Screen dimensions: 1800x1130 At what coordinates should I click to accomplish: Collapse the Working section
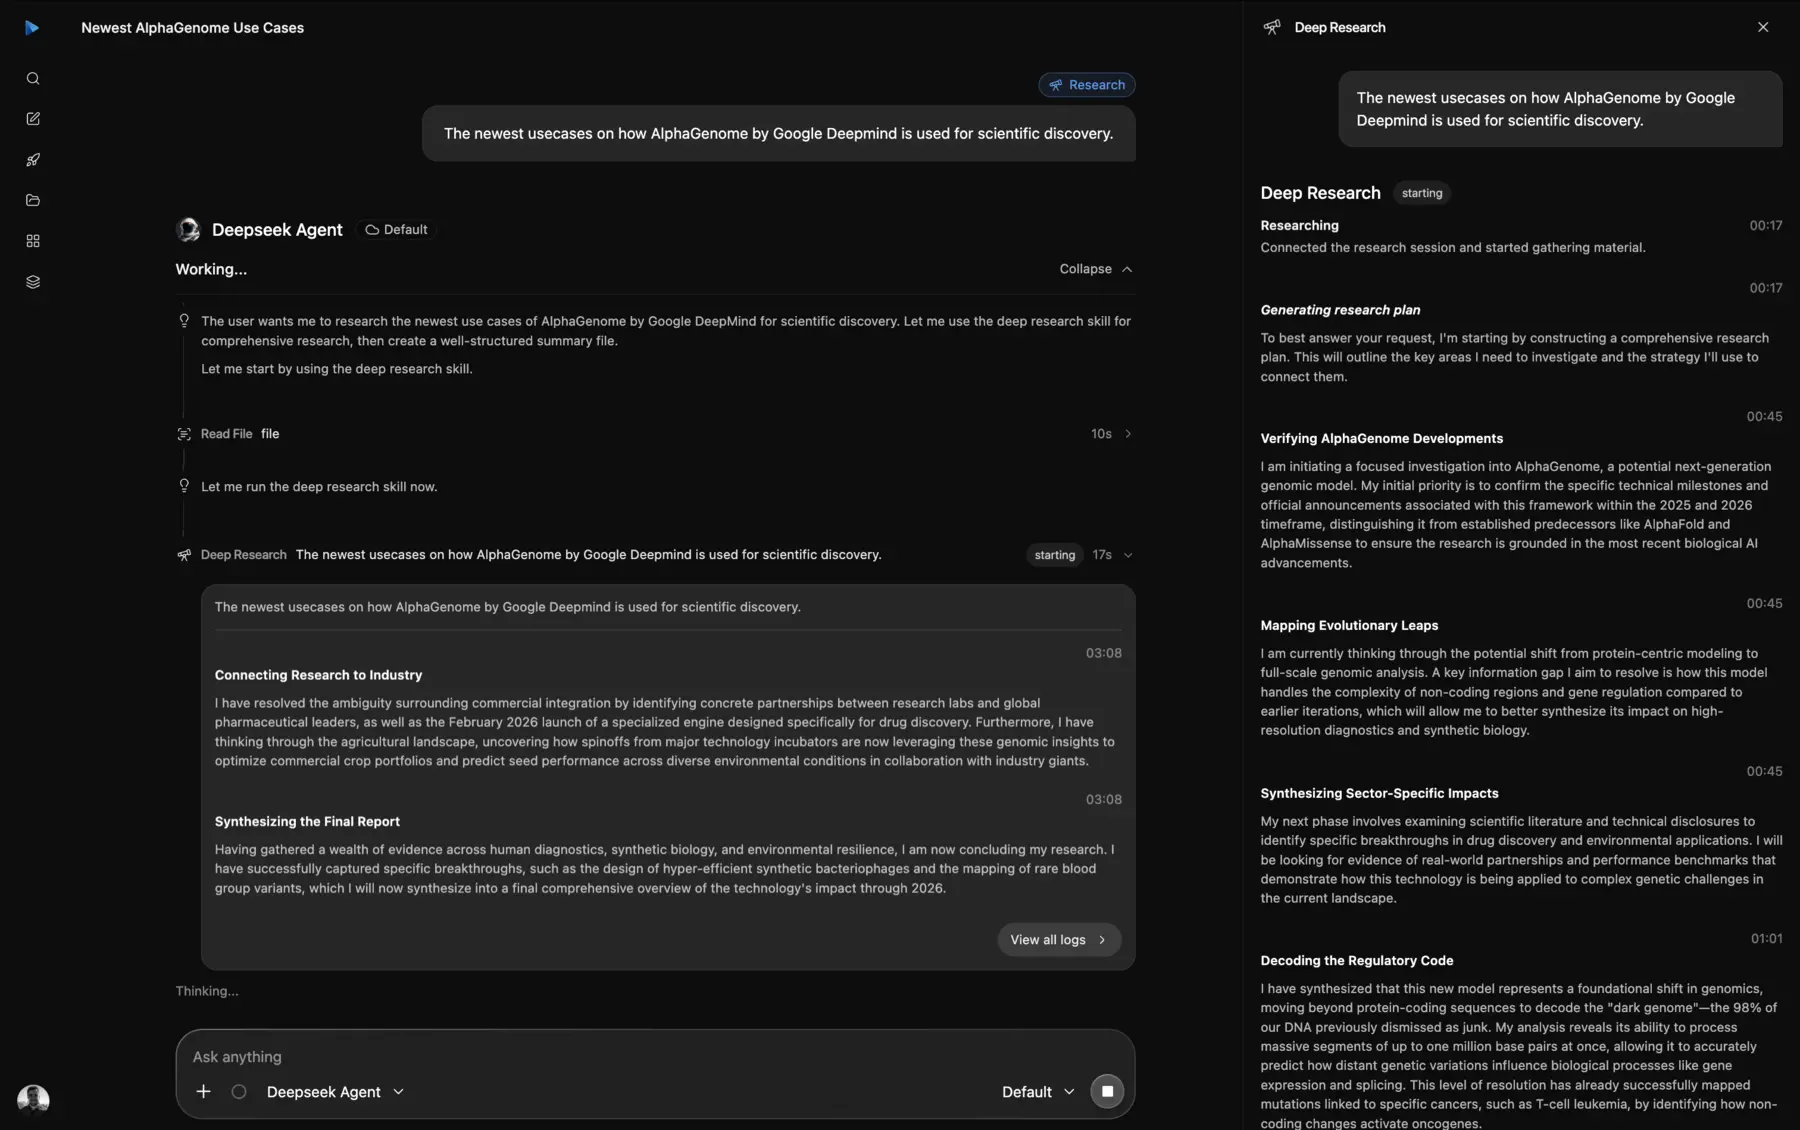point(1095,269)
